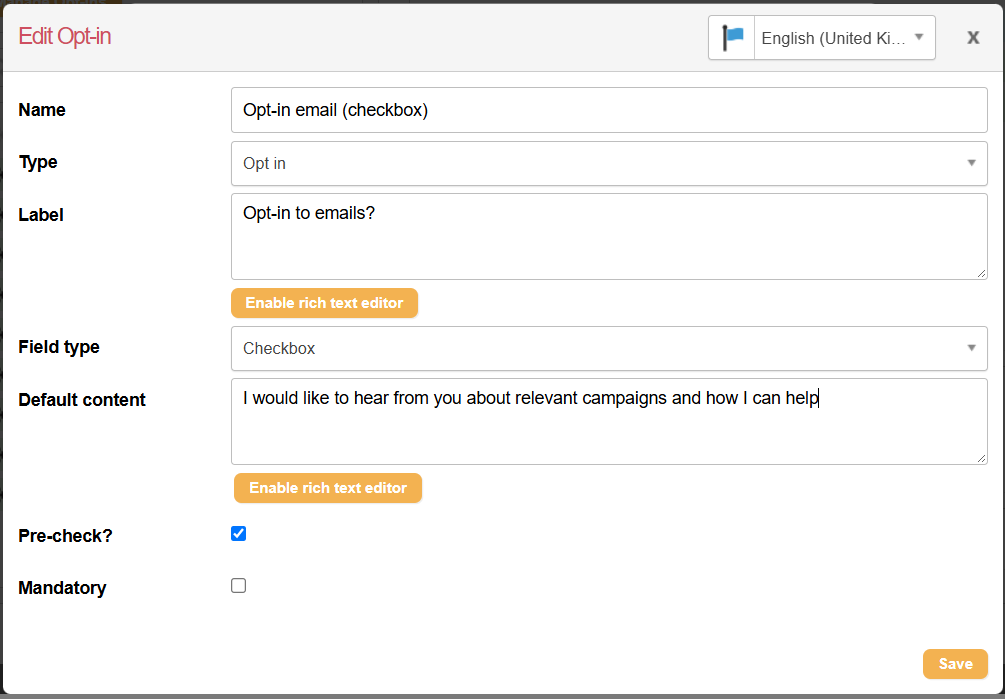Click the Field type label
Image resolution: width=1005 pixels, height=699 pixels.
click(x=59, y=347)
